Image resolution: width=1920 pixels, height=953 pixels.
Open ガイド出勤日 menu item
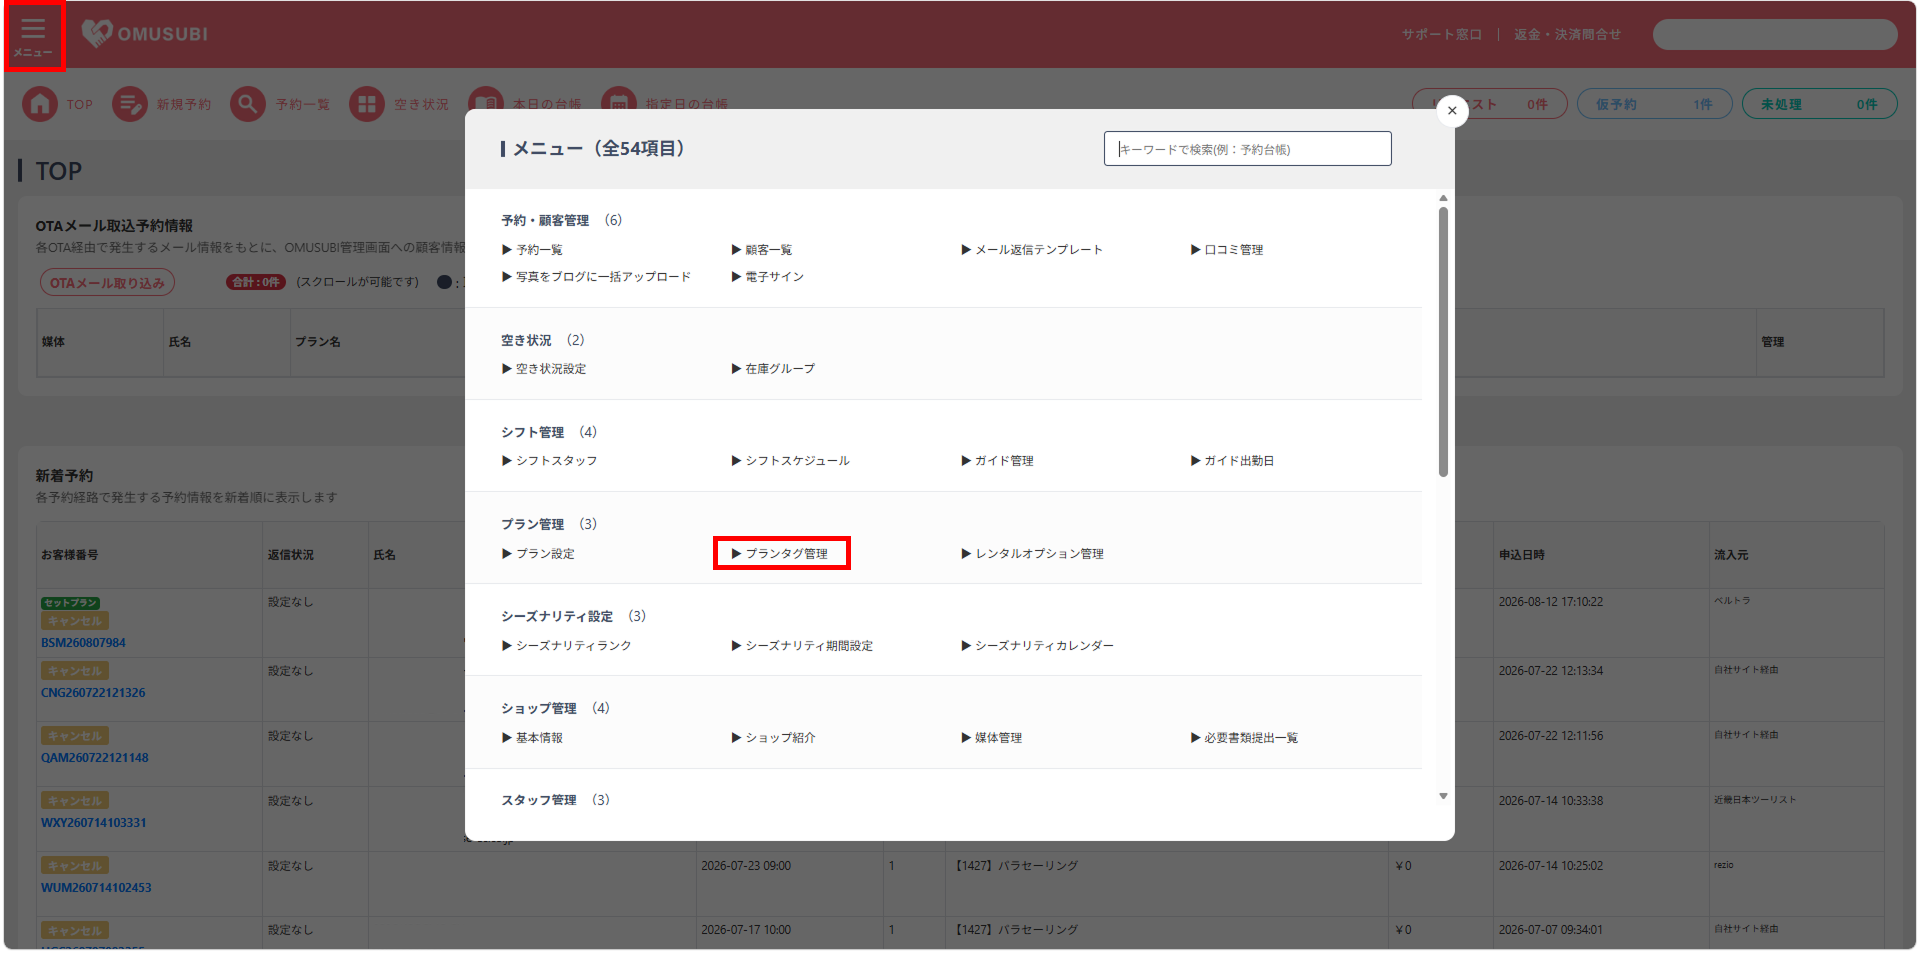1232,461
